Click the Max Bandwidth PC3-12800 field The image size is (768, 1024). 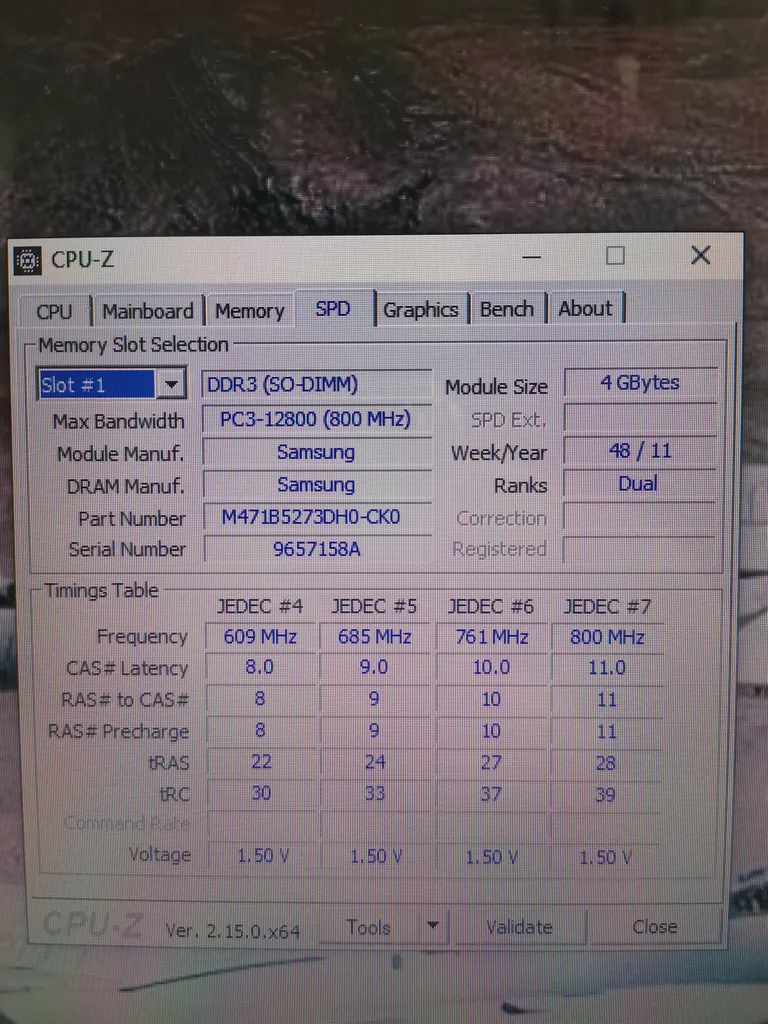[x=316, y=419]
